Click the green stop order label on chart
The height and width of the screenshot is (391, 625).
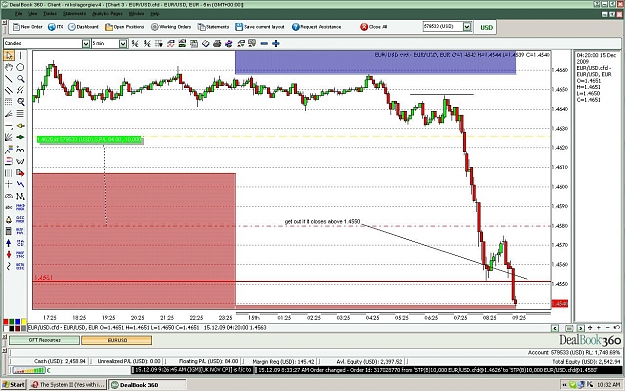(x=89, y=140)
